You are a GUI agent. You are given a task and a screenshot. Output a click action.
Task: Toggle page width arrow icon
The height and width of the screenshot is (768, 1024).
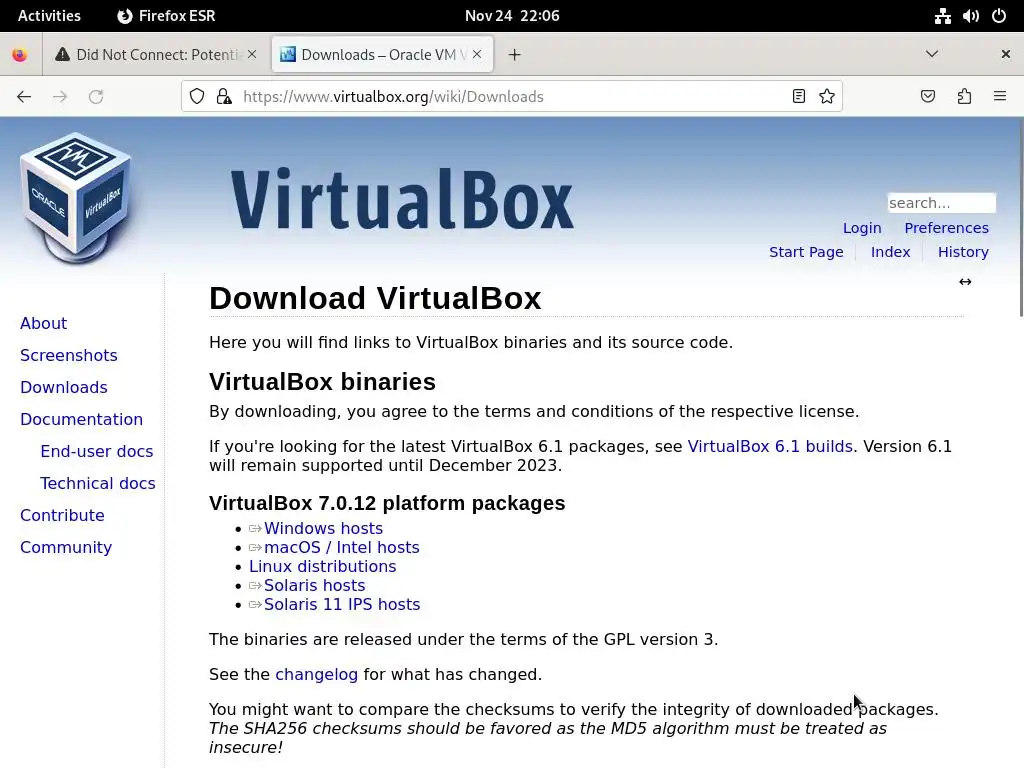coord(965,282)
